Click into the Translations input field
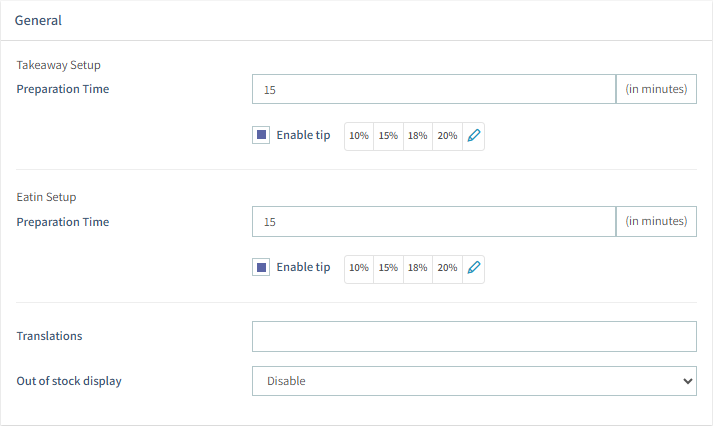 (x=474, y=337)
